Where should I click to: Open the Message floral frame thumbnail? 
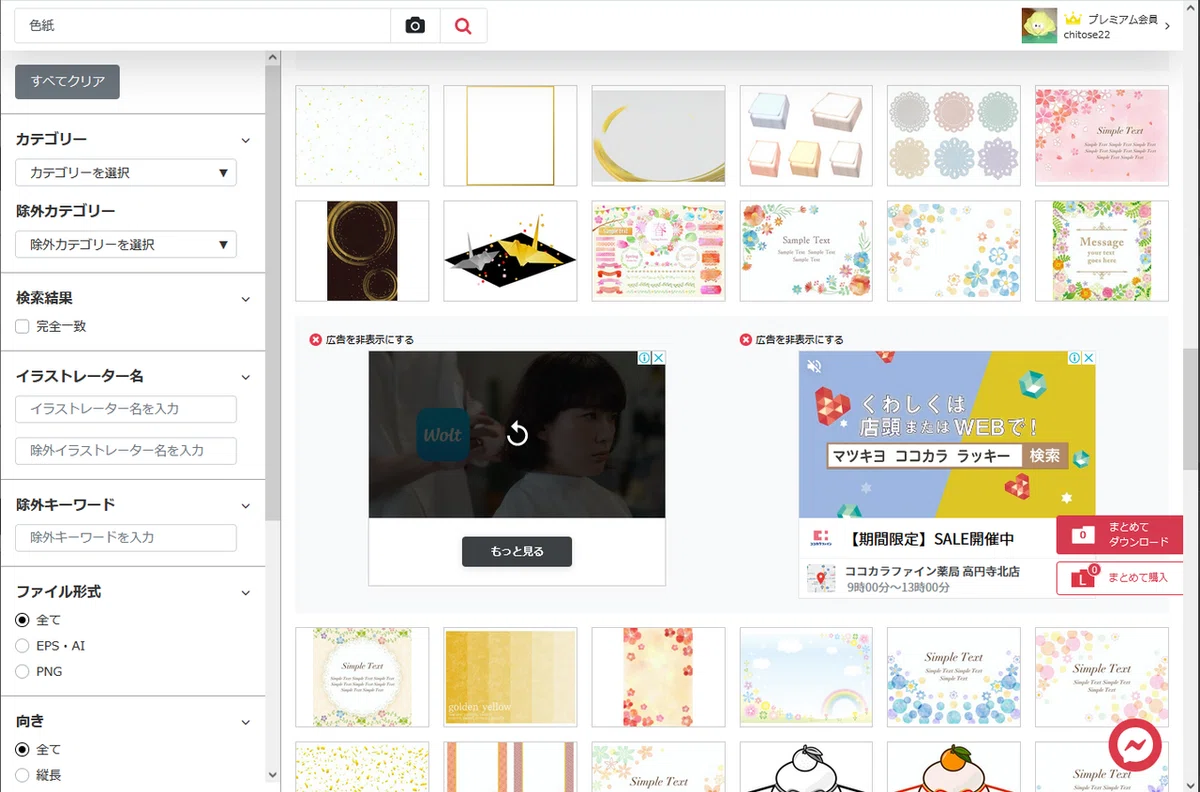pos(1102,251)
